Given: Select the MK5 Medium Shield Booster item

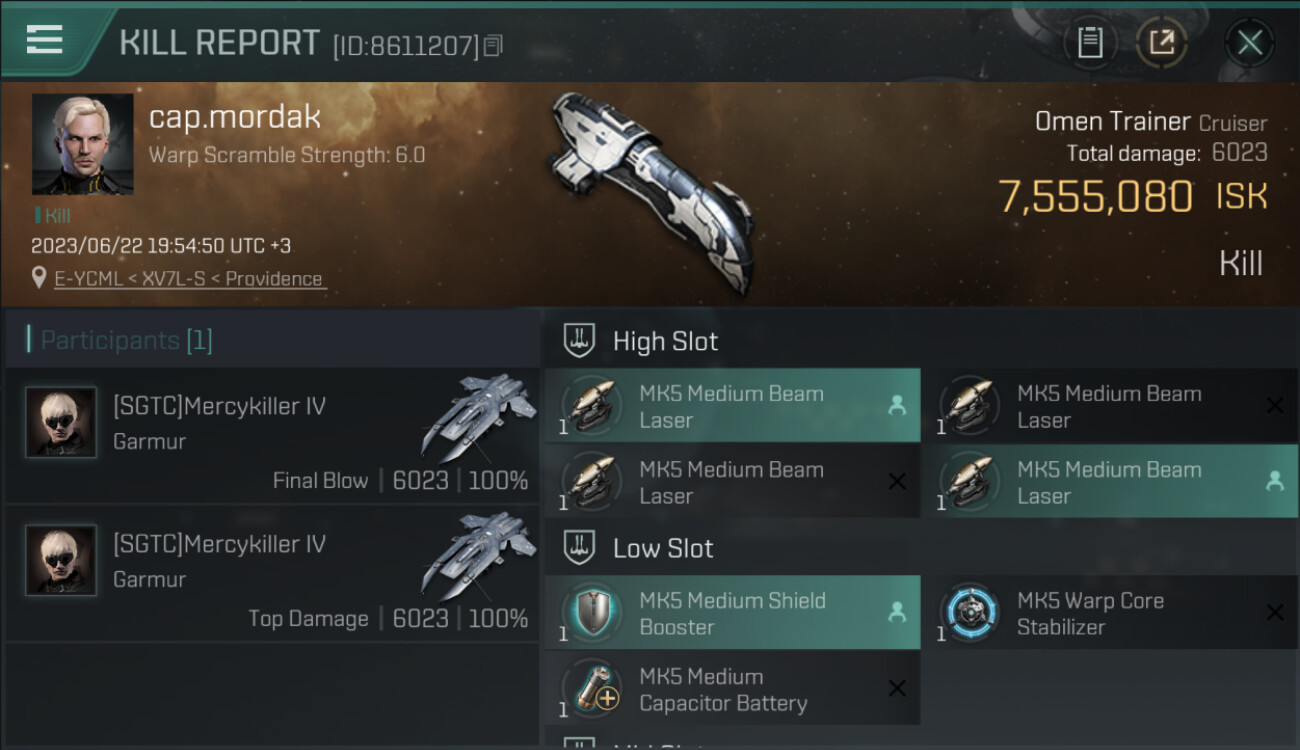Looking at the screenshot, I should (732, 613).
